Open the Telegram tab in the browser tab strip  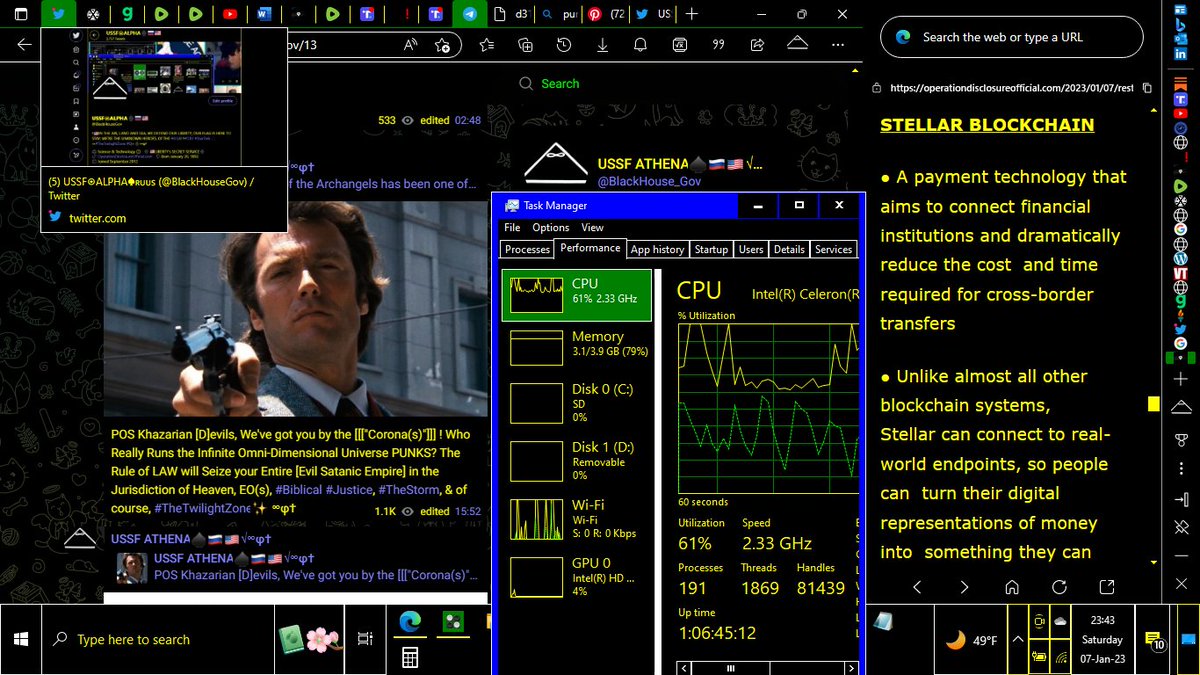point(470,14)
